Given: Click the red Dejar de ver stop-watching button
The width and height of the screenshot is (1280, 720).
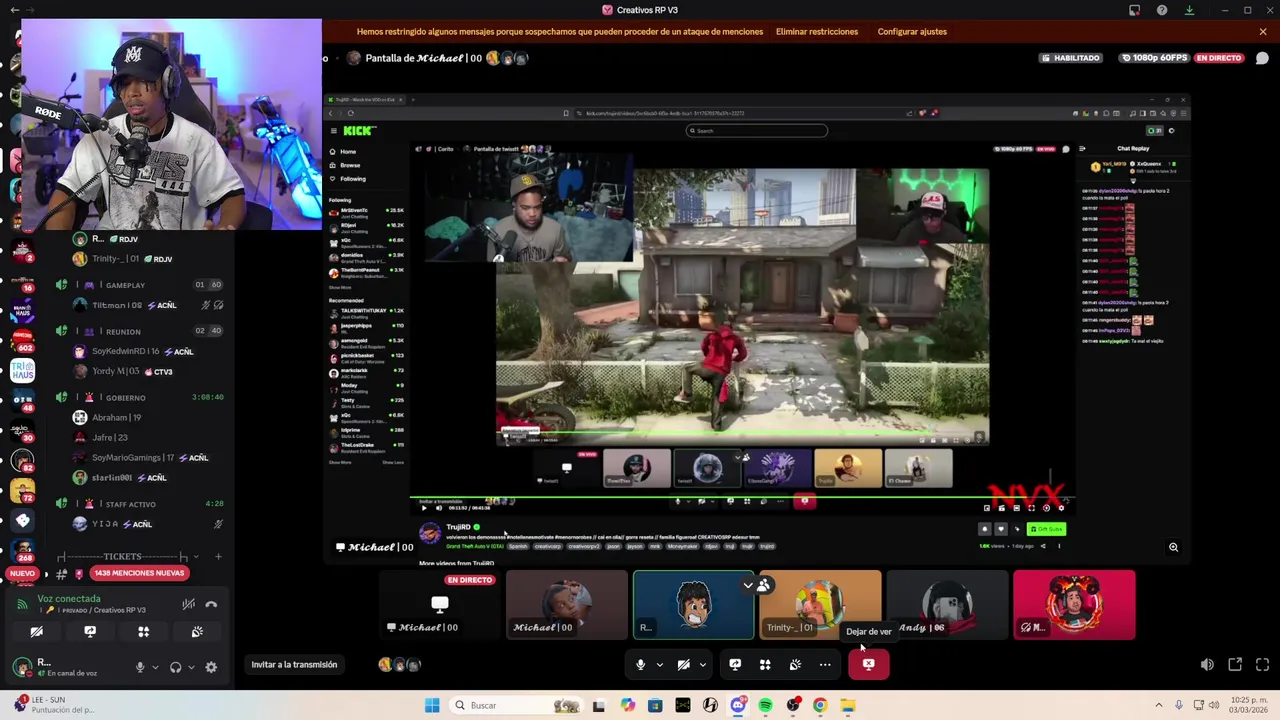Looking at the screenshot, I should click(x=868, y=664).
